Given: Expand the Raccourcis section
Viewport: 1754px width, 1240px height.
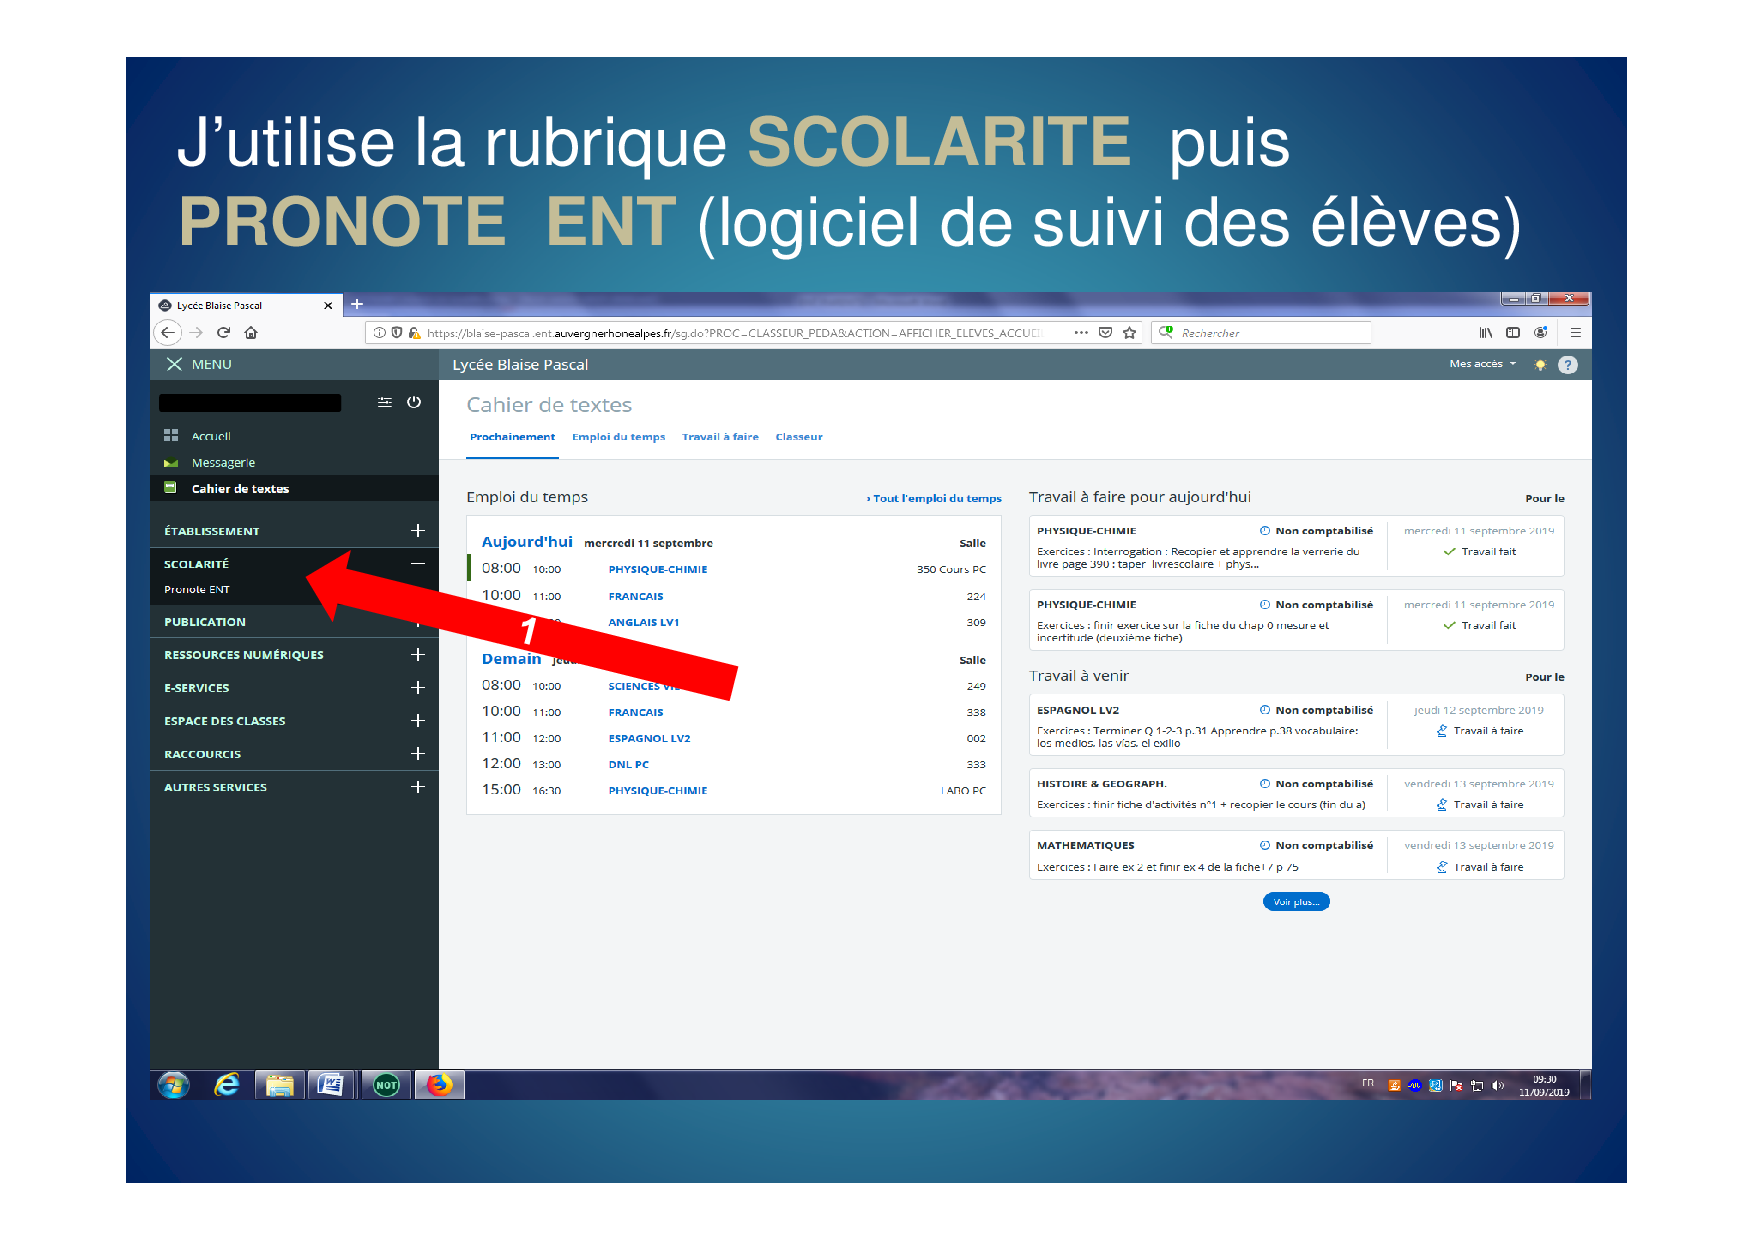Looking at the screenshot, I should click(418, 753).
